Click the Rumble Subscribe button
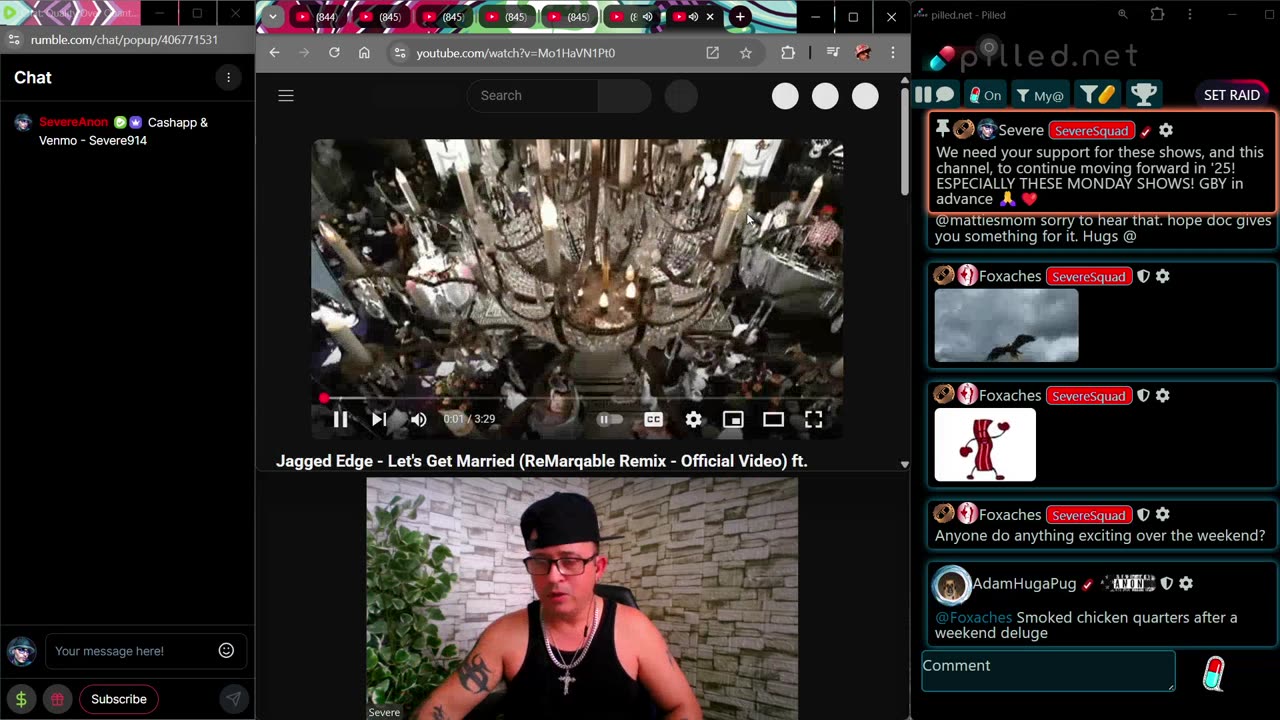This screenshot has width=1280, height=720. click(x=119, y=699)
